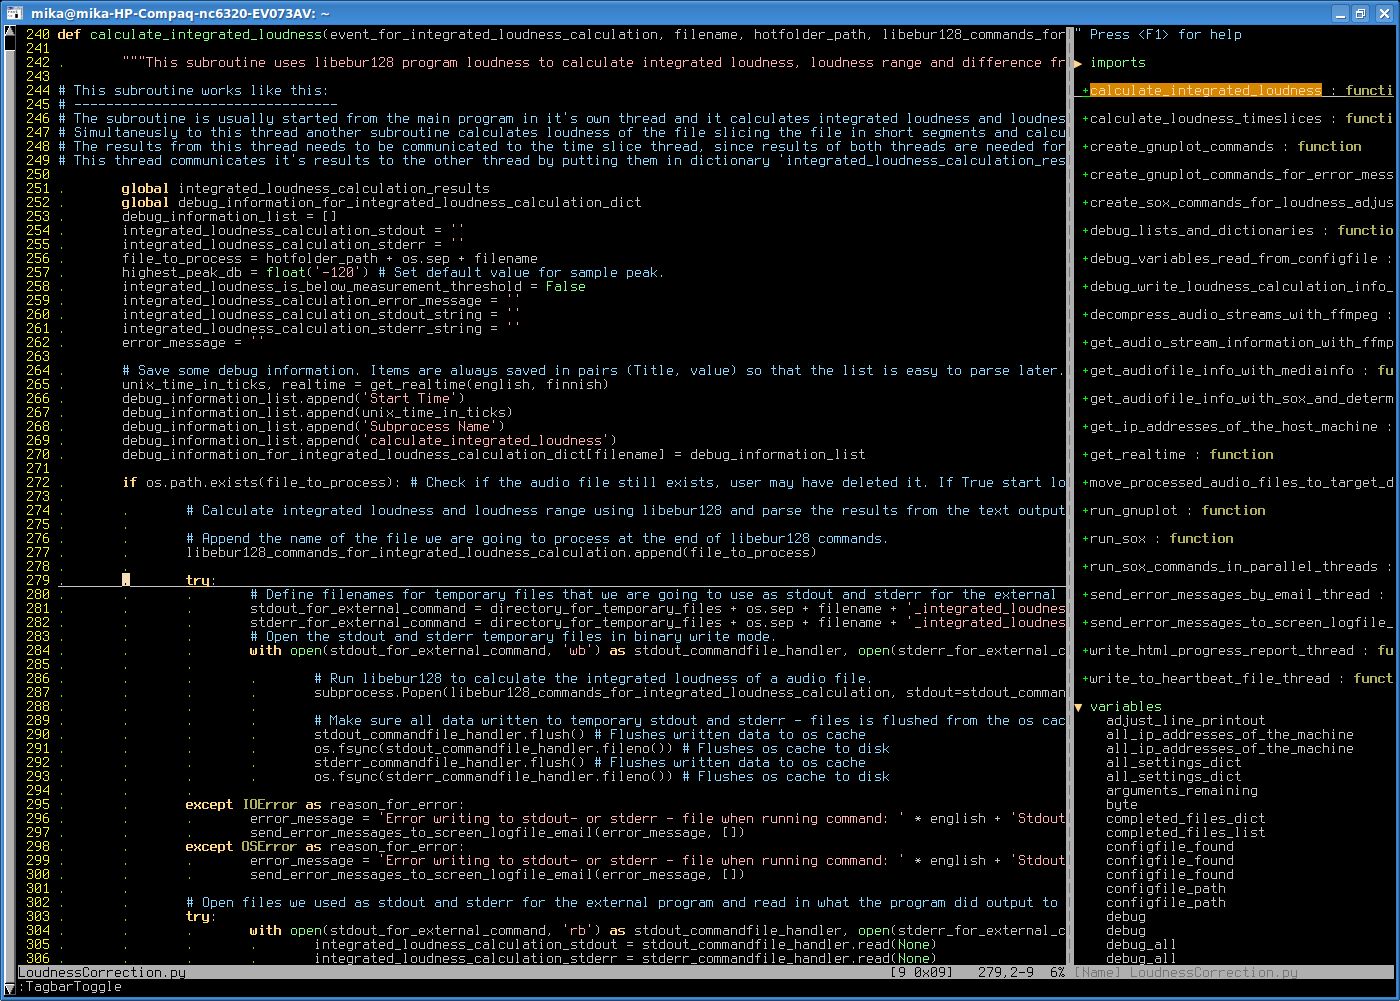This screenshot has width=1400, height=1001.
Task: Click the ':TagbarToggle' command line
Action: tap(70, 987)
